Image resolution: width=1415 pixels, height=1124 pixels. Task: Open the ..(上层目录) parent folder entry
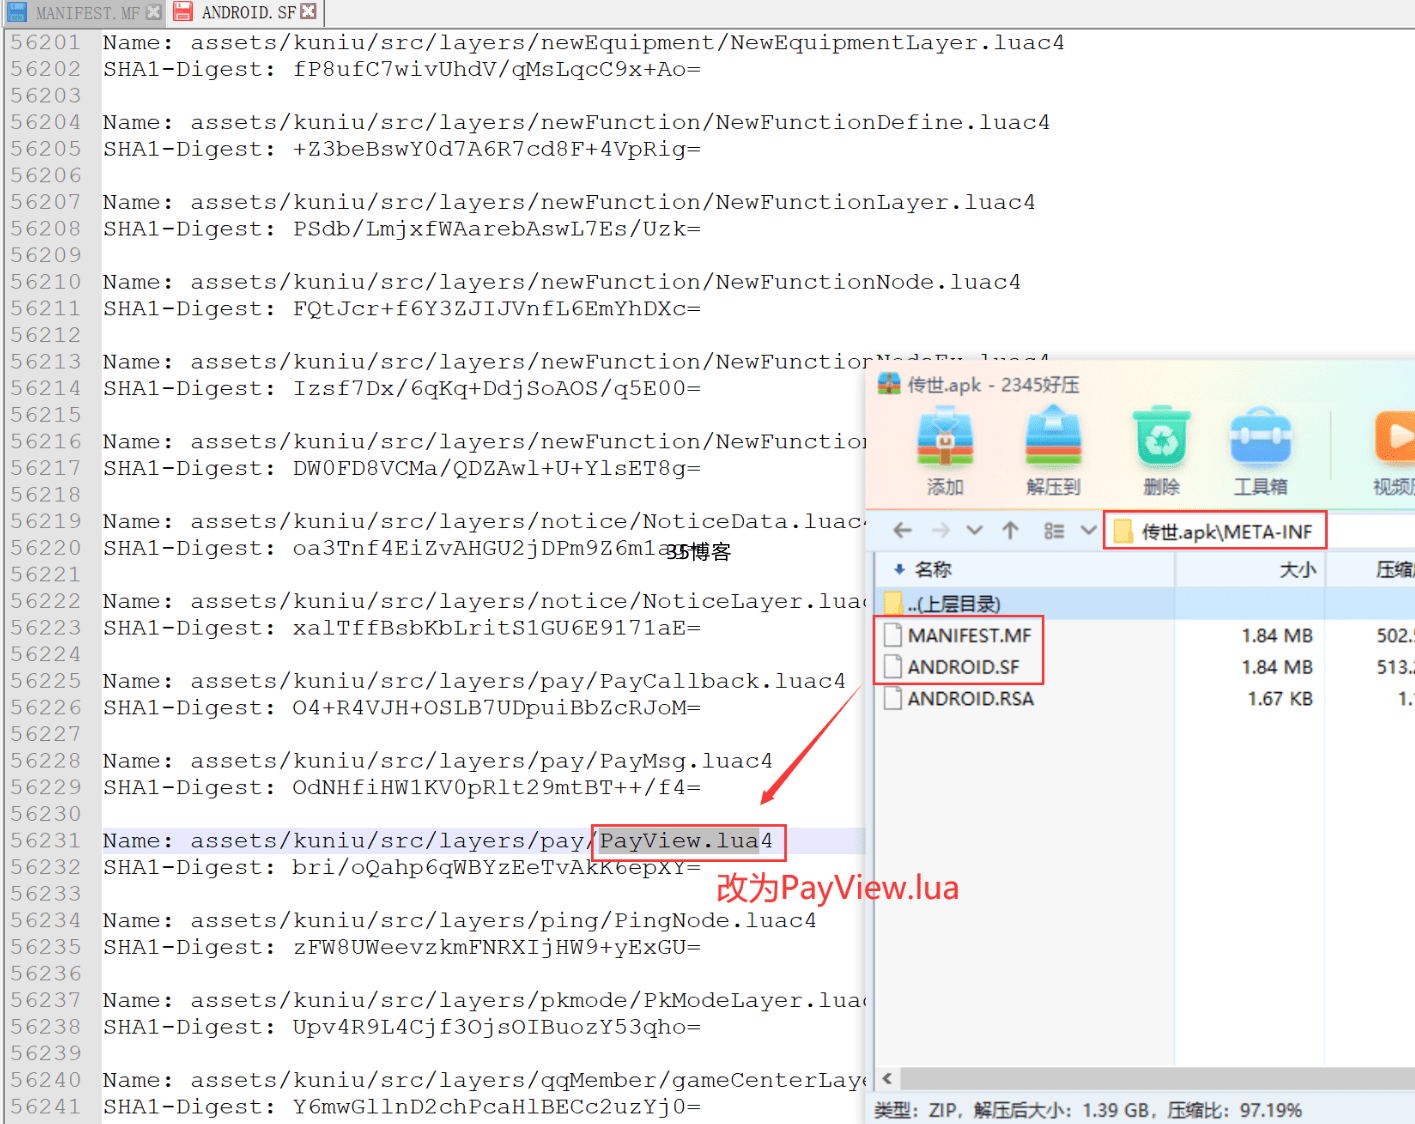click(953, 604)
